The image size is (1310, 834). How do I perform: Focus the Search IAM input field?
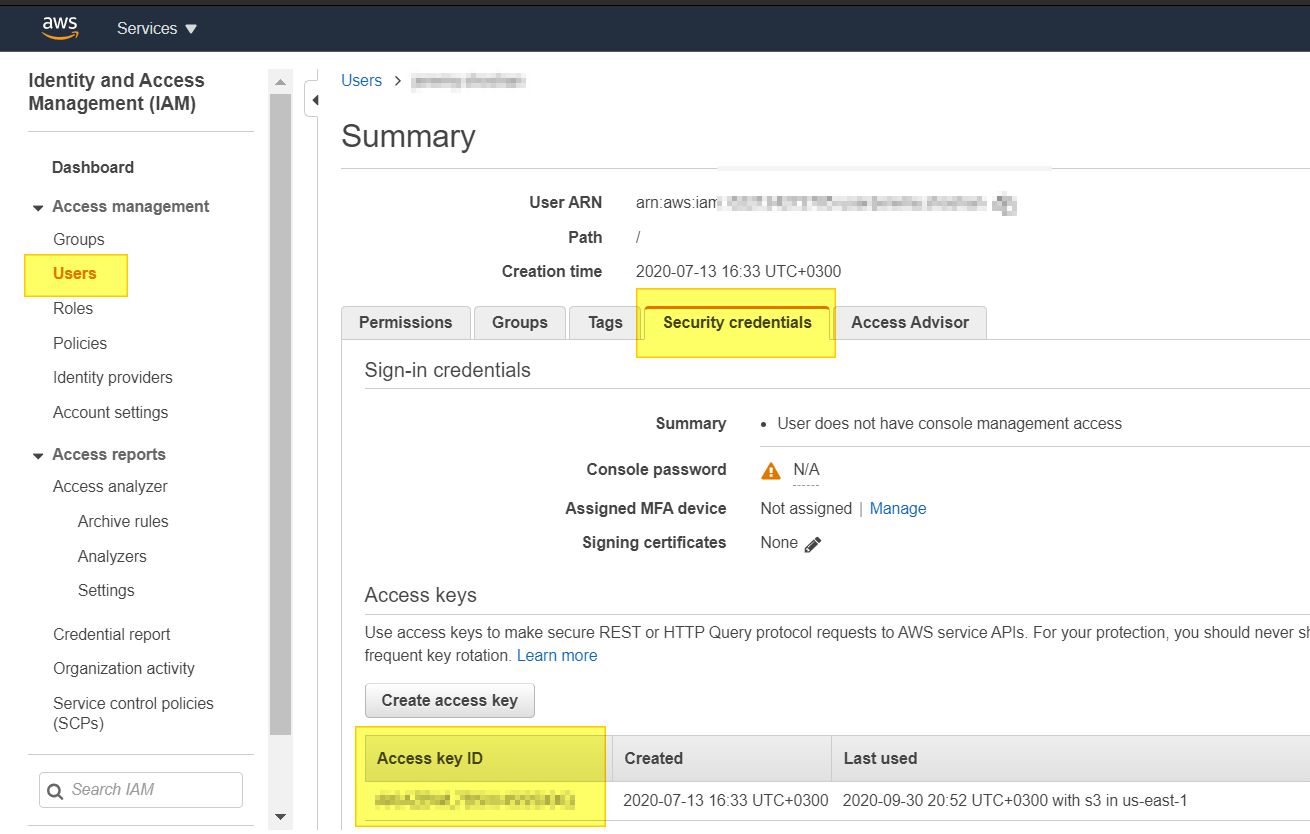pos(150,790)
